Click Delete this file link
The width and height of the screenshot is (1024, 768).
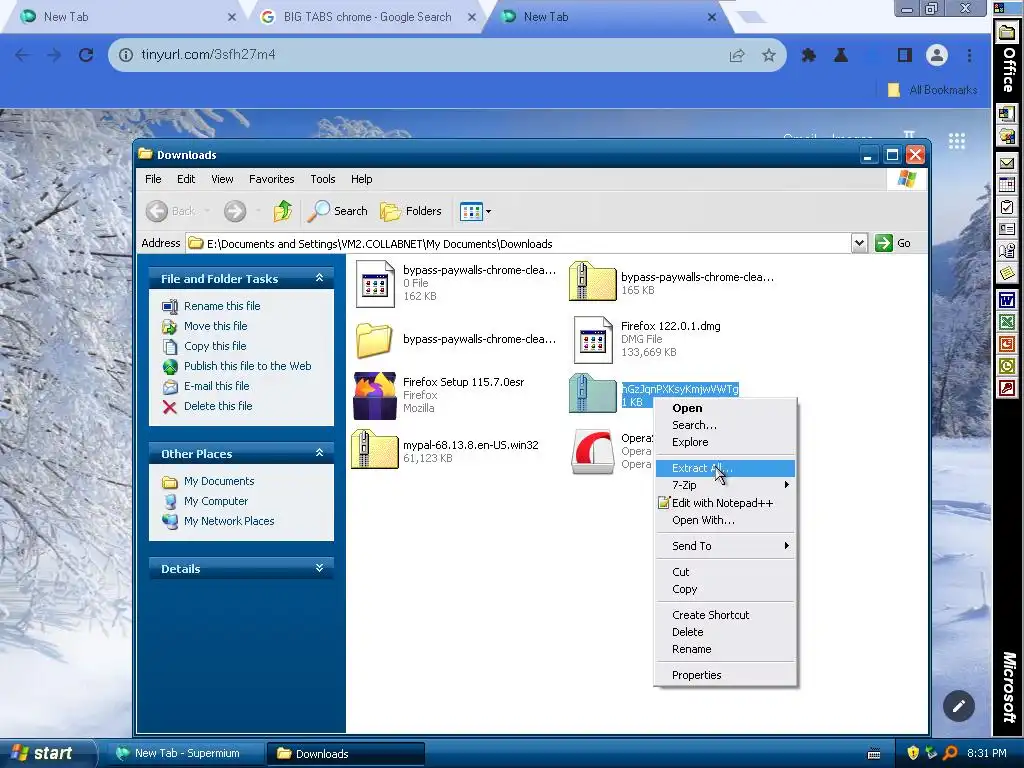(218, 406)
